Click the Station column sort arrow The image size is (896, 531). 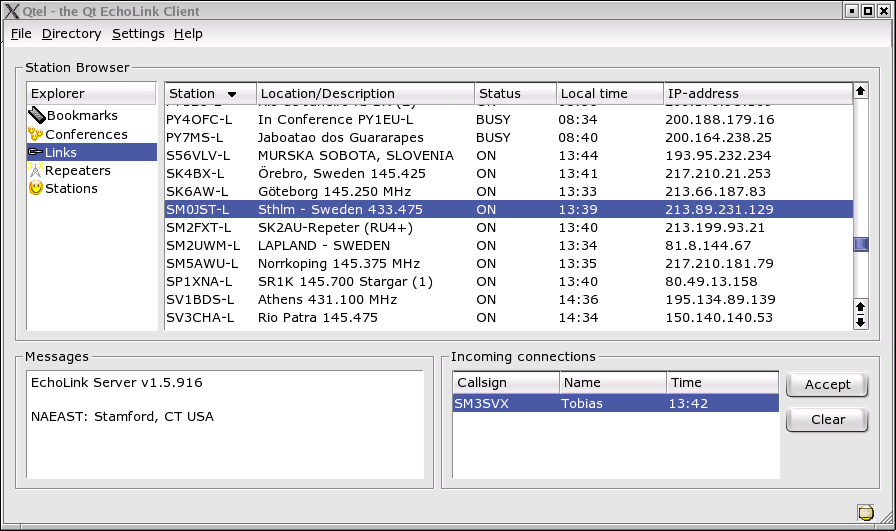(232, 94)
